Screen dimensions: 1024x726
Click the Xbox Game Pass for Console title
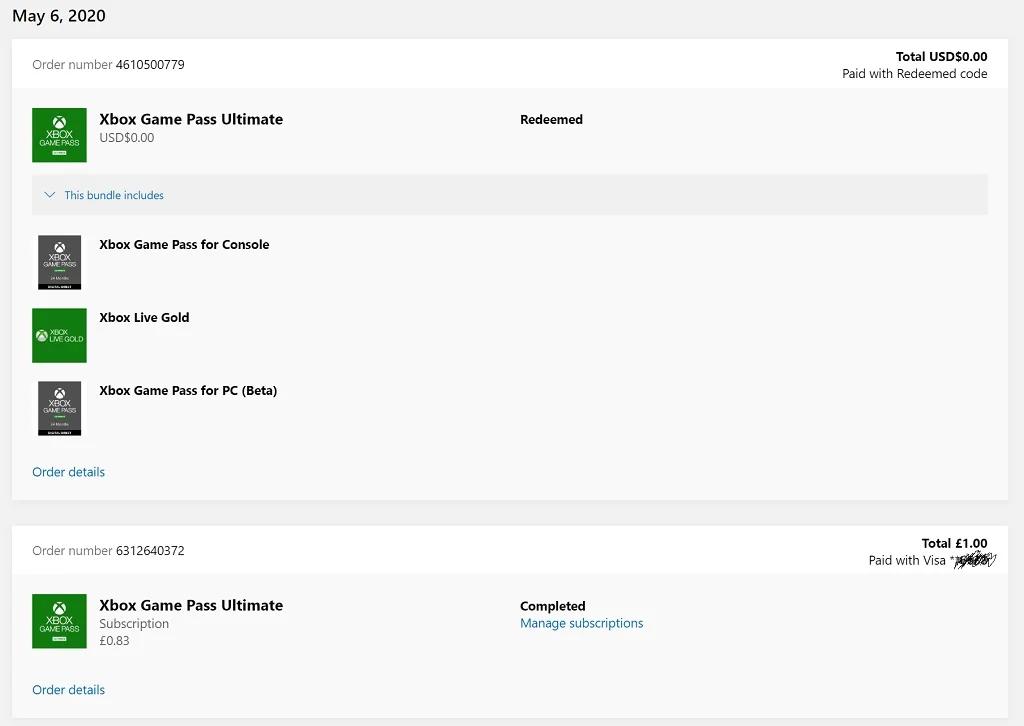(x=184, y=245)
